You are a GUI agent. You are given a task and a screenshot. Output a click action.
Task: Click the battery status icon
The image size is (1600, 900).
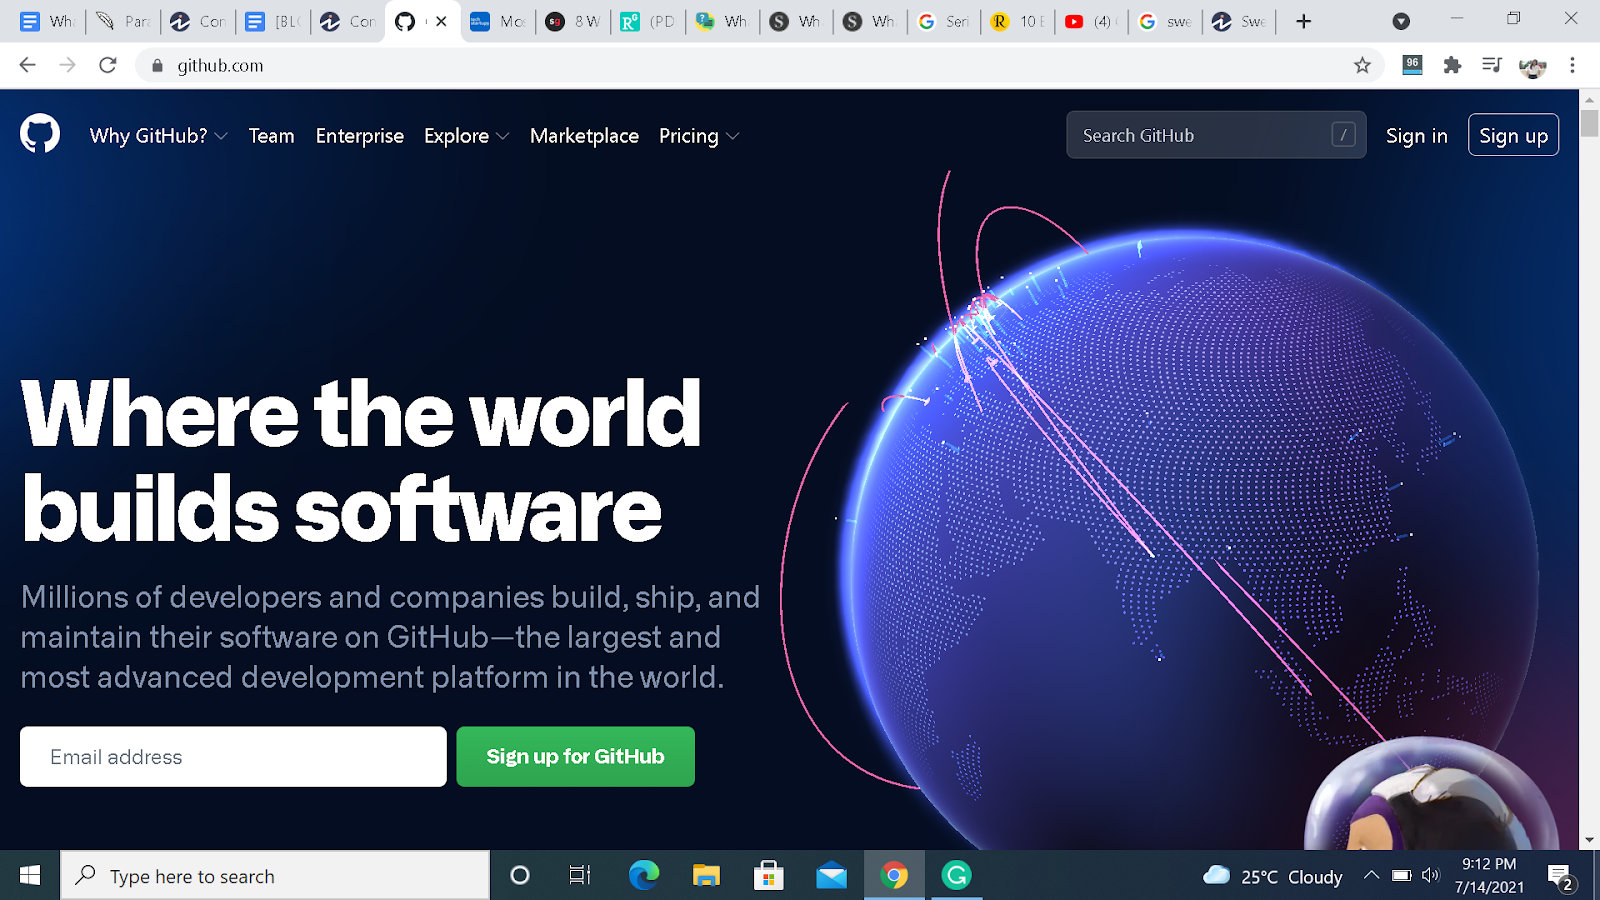coord(1402,876)
